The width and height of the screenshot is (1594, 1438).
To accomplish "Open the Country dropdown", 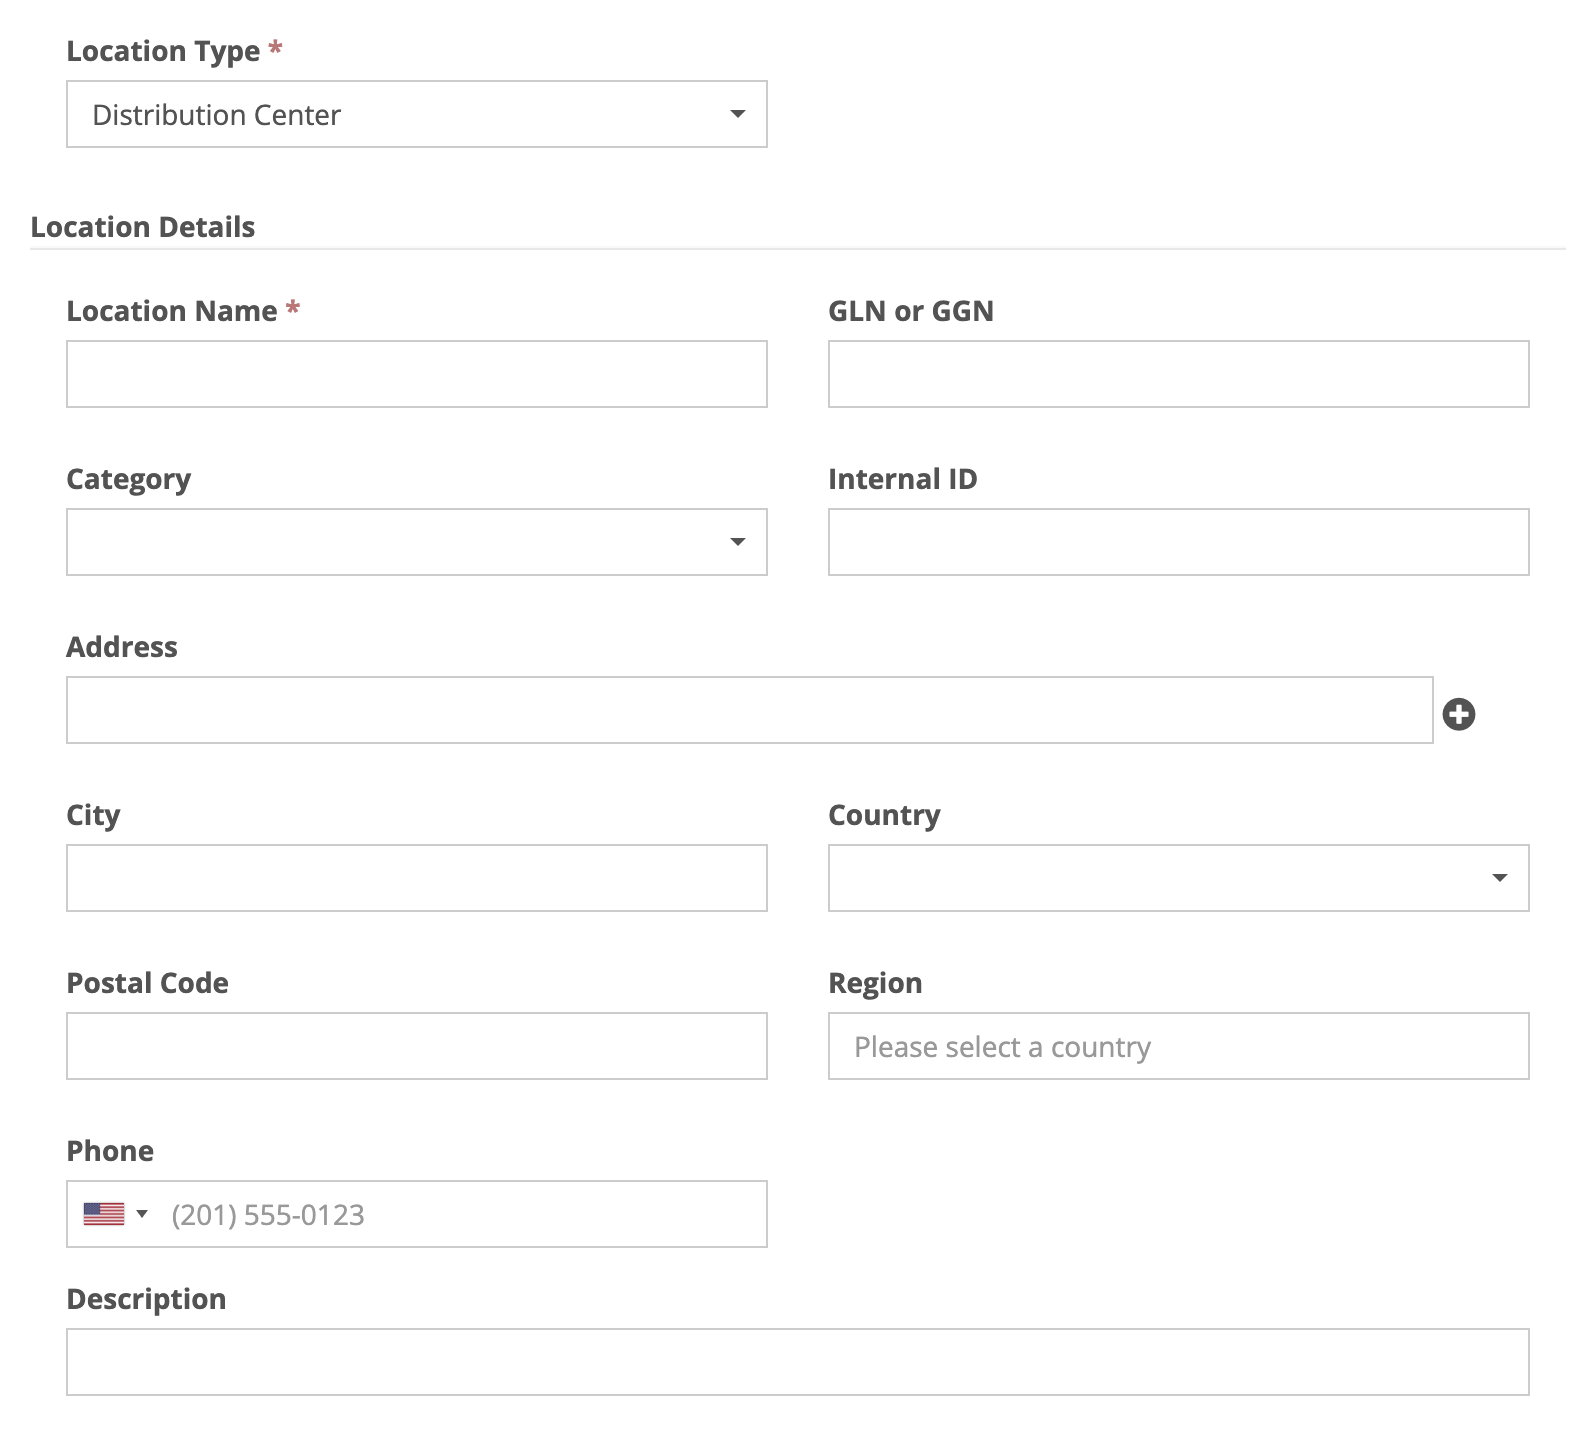I will [1178, 878].
